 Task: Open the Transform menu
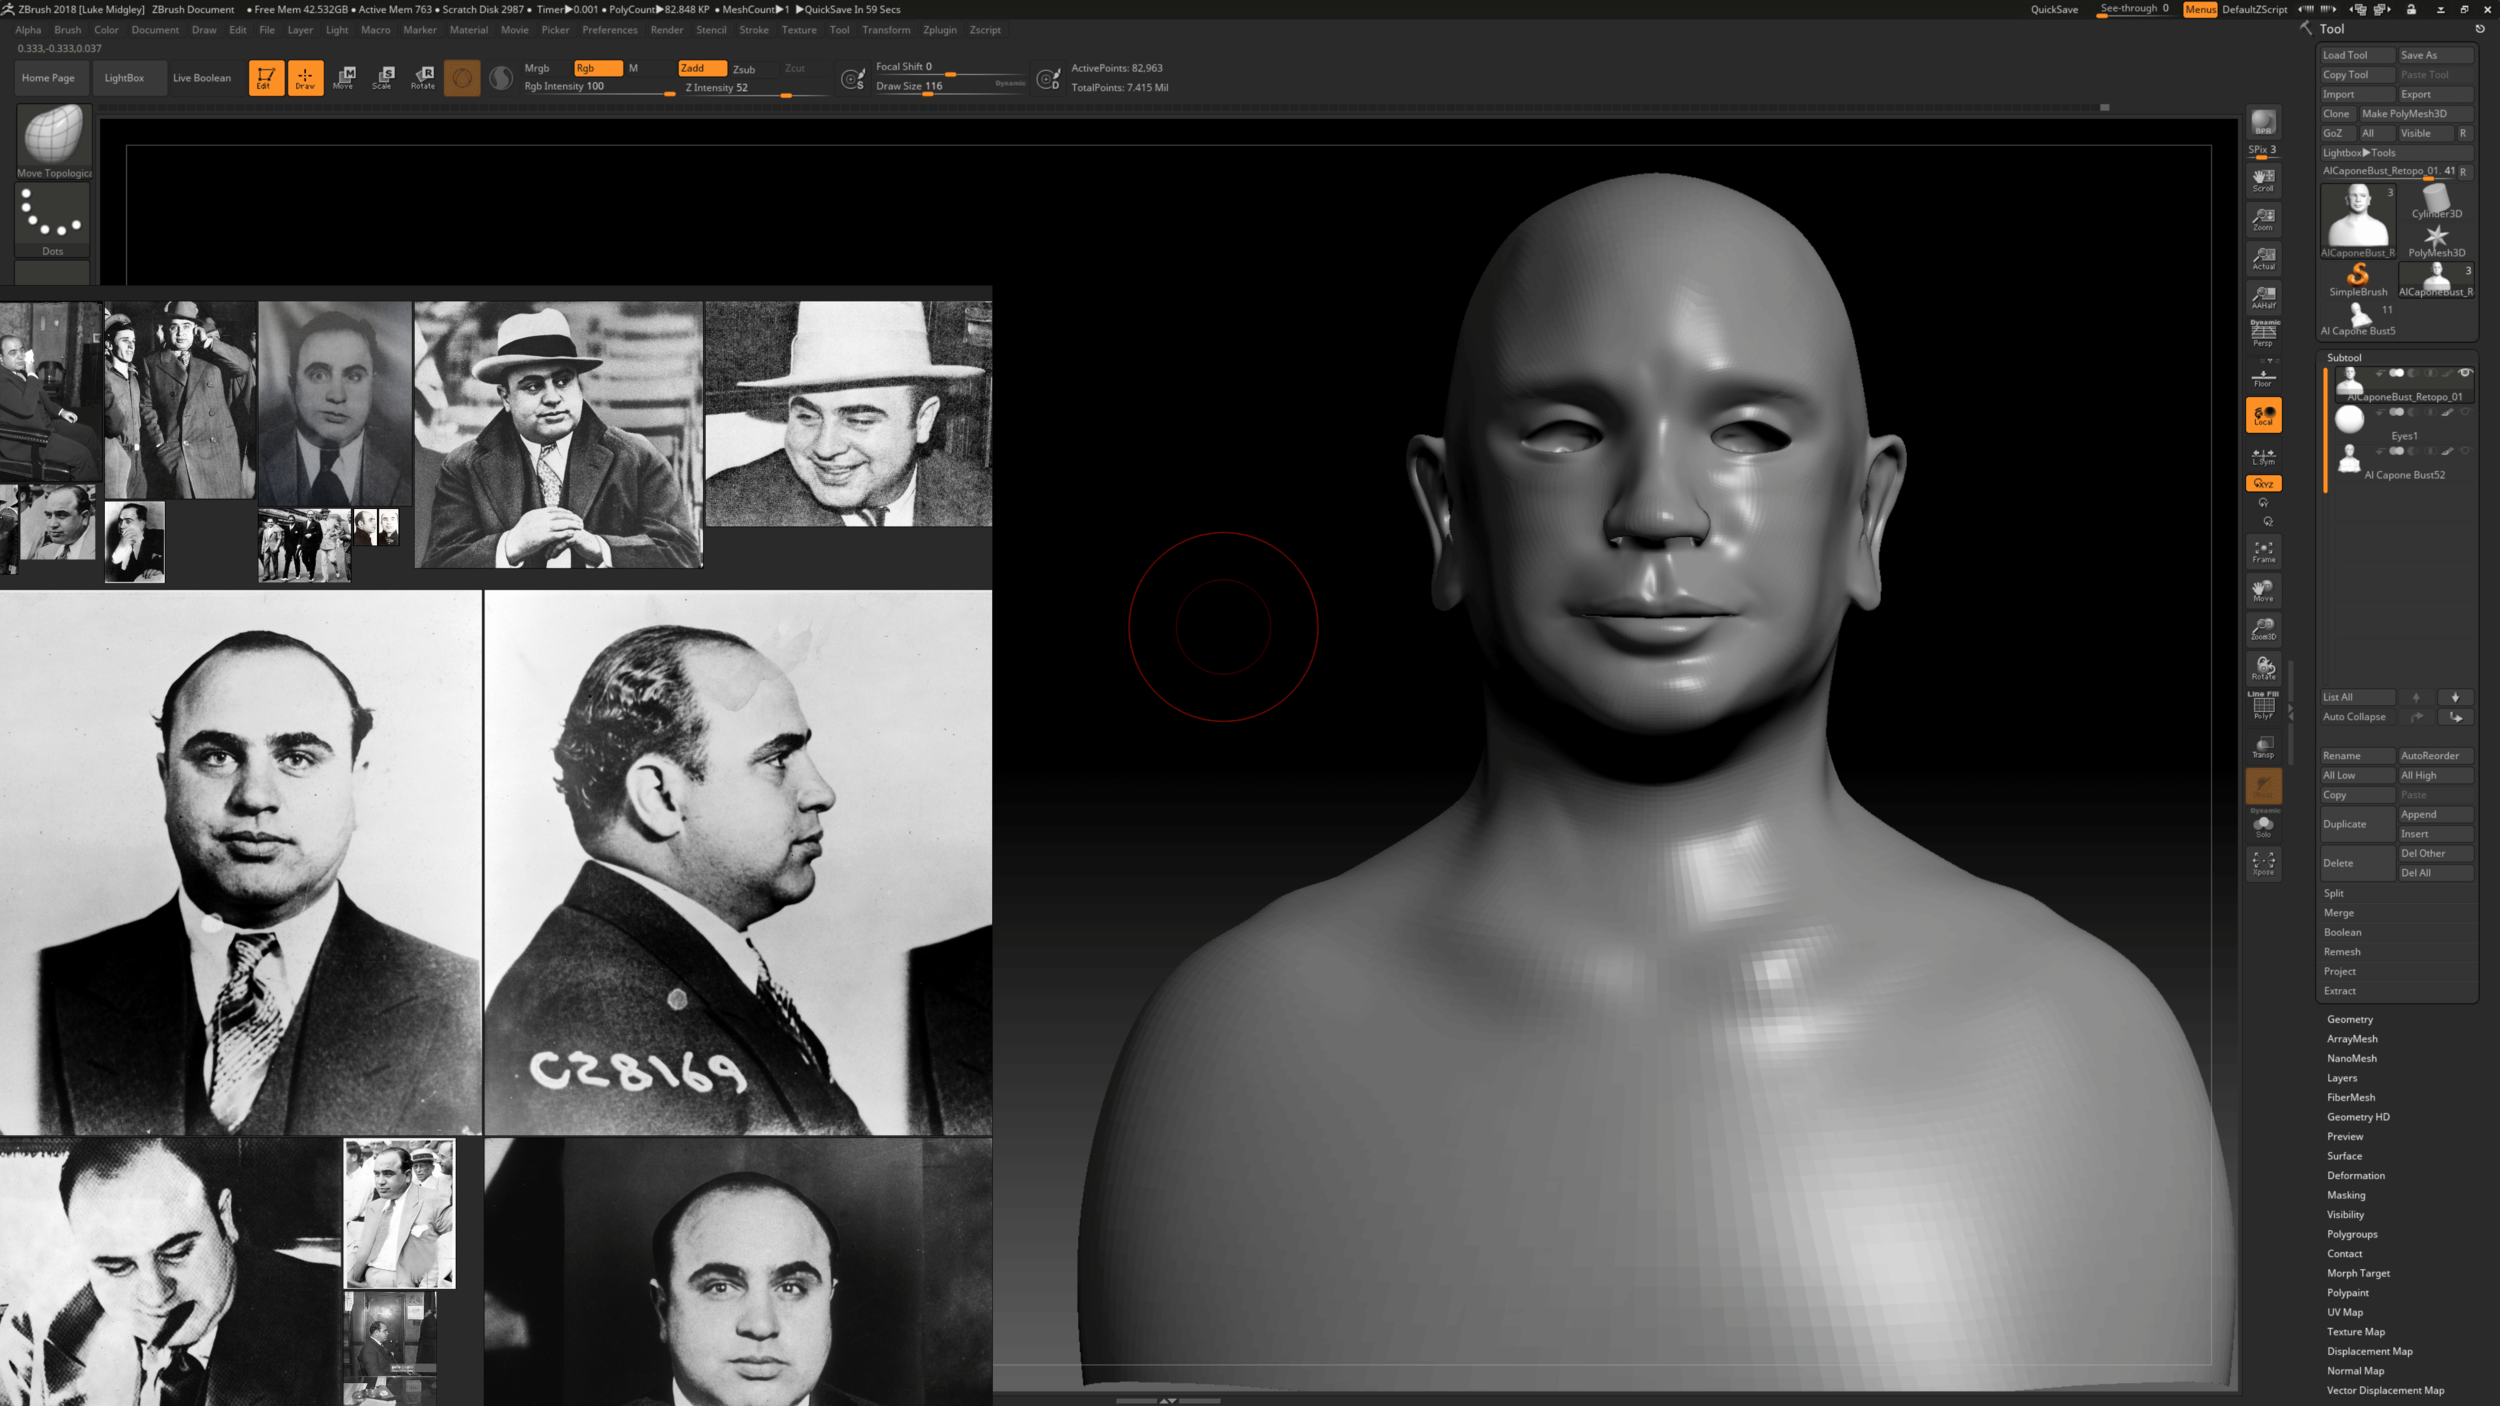tap(886, 30)
